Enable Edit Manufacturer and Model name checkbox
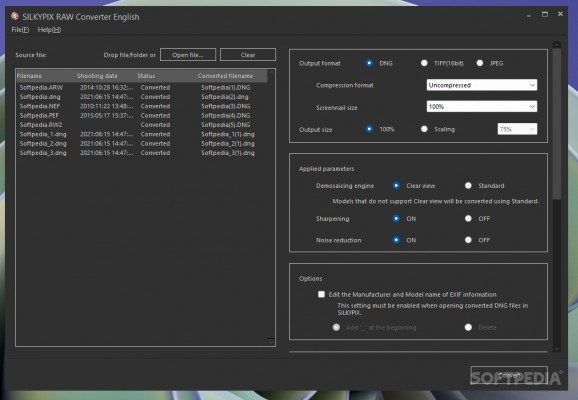Image resolution: width=578 pixels, height=400 pixels. coord(321,294)
